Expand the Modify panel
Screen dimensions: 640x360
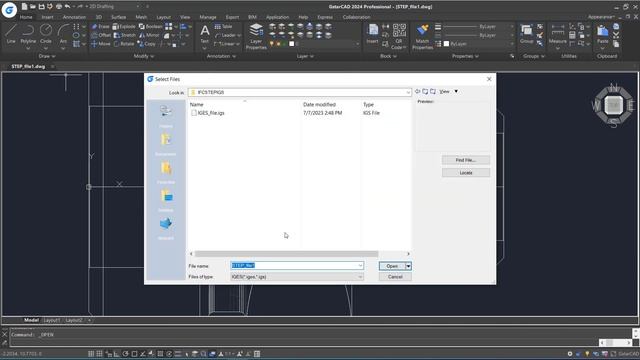[x=144, y=56]
